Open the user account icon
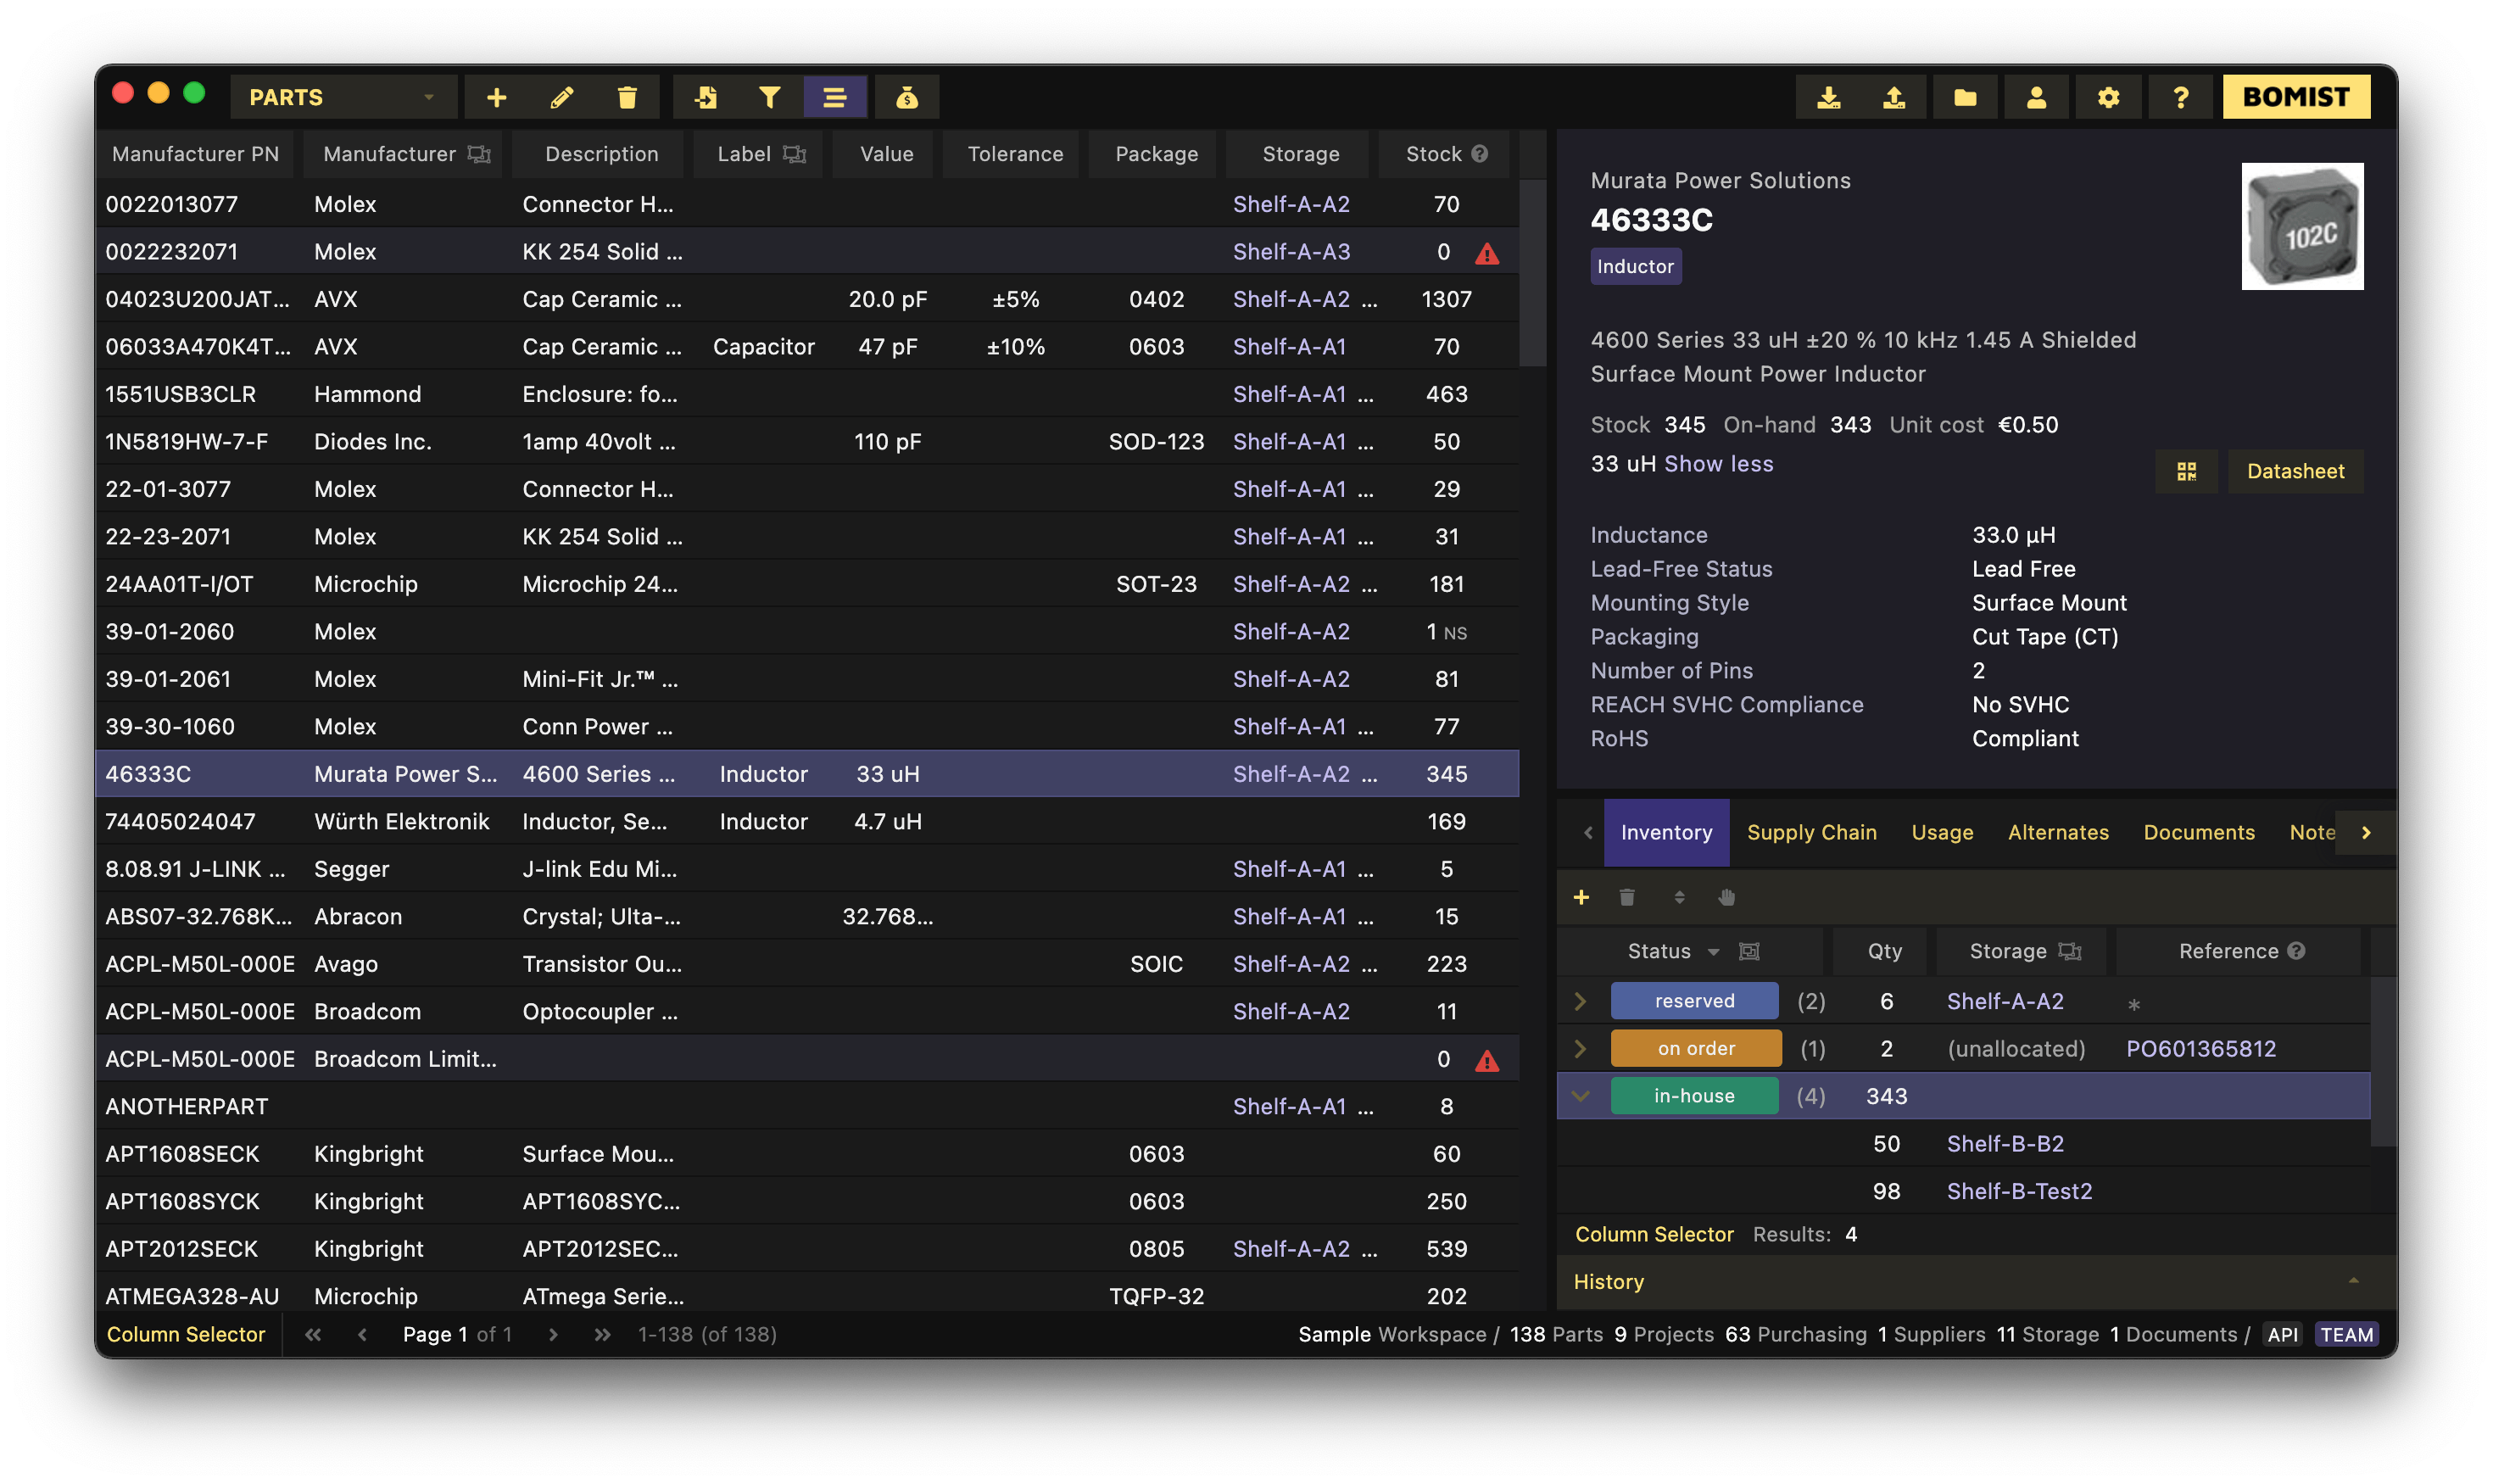This screenshot has height=1484, width=2493. (2036, 97)
